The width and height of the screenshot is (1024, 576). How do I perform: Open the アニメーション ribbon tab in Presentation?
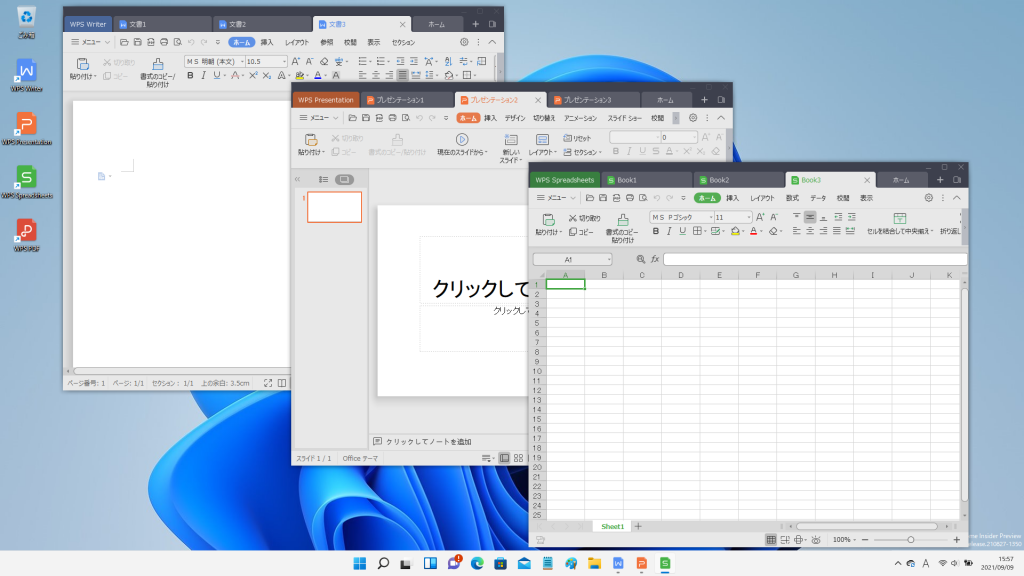[x=581, y=118]
